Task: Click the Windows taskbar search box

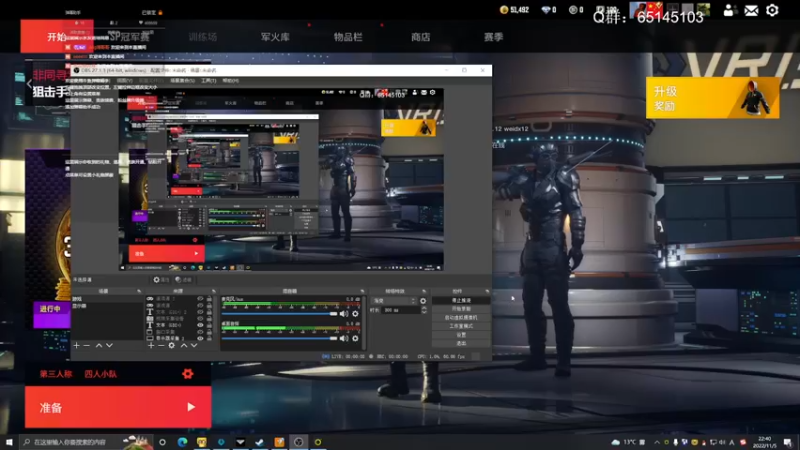Action: (84, 442)
